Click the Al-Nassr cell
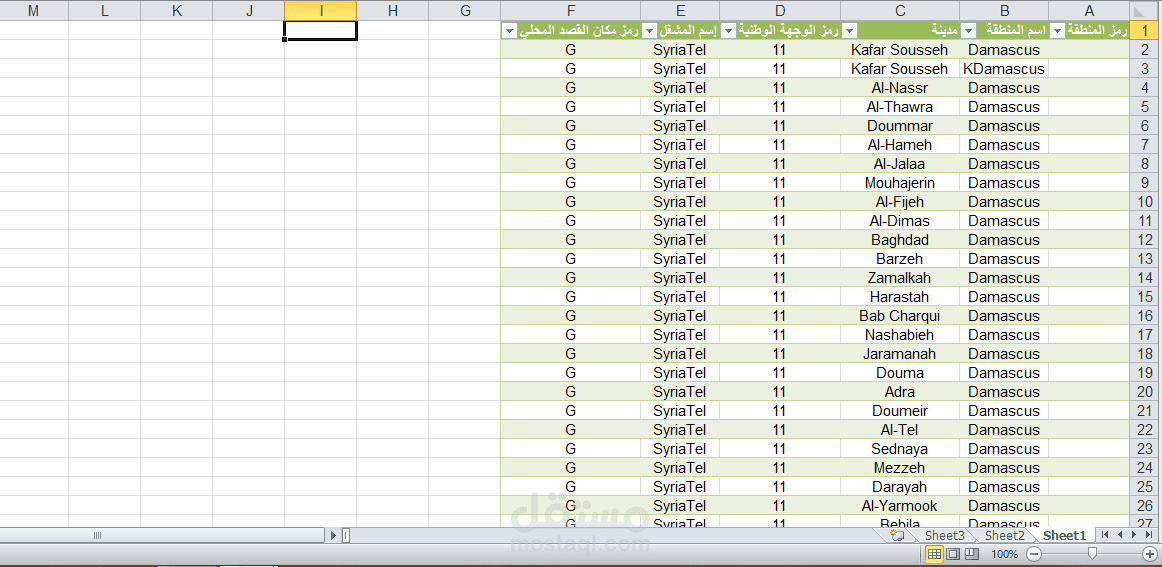 click(900, 88)
